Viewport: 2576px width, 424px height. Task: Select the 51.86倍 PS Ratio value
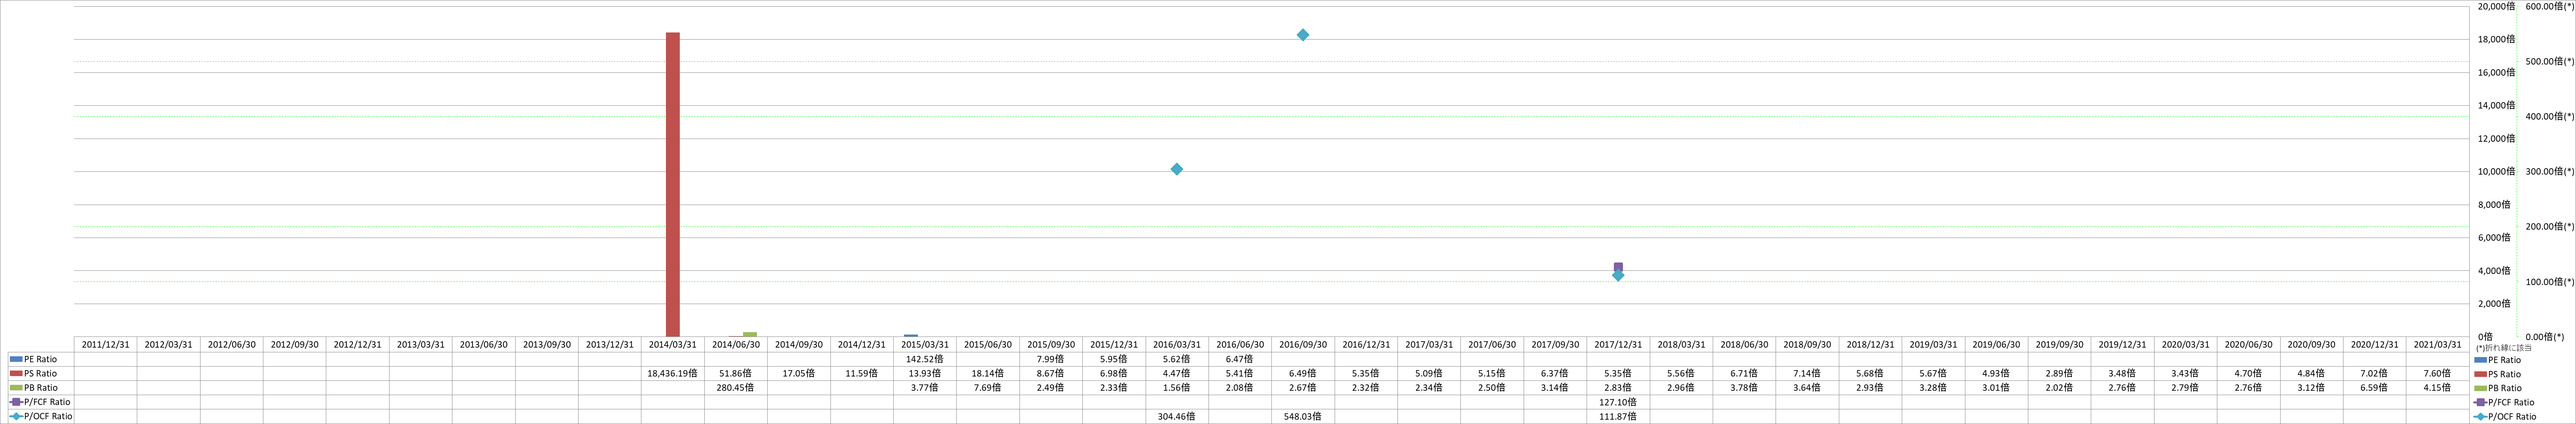[x=736, y=373]
